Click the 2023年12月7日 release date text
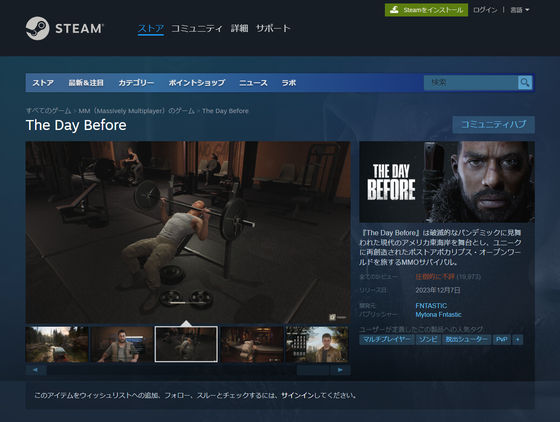560x422 pixels. tap(438, 290)
